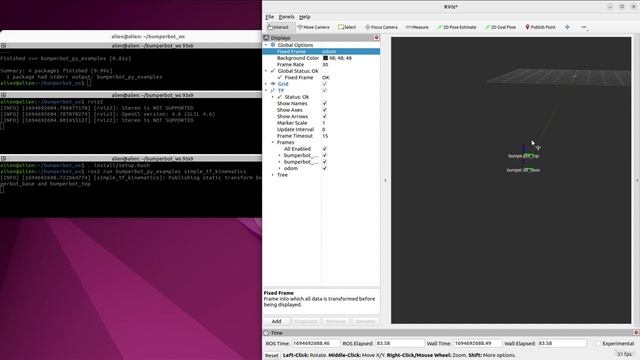
Task: Click the Global Options gear icon
Action: tap(273, 45)
